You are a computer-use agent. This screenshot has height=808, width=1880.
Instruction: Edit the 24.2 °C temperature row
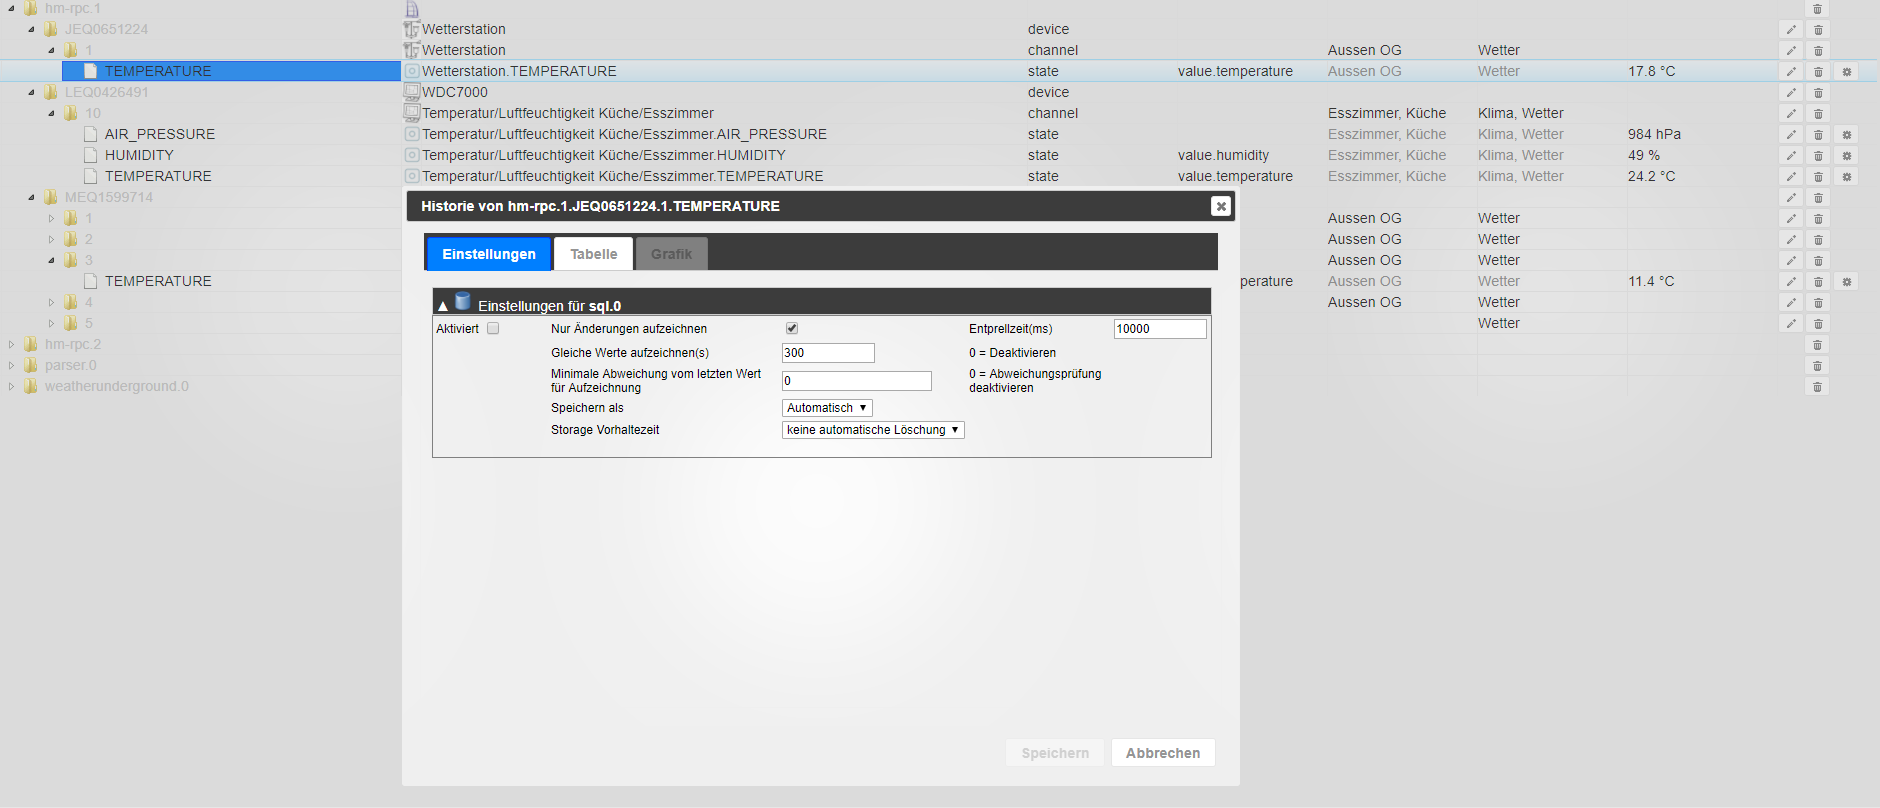pos(1791,177)
